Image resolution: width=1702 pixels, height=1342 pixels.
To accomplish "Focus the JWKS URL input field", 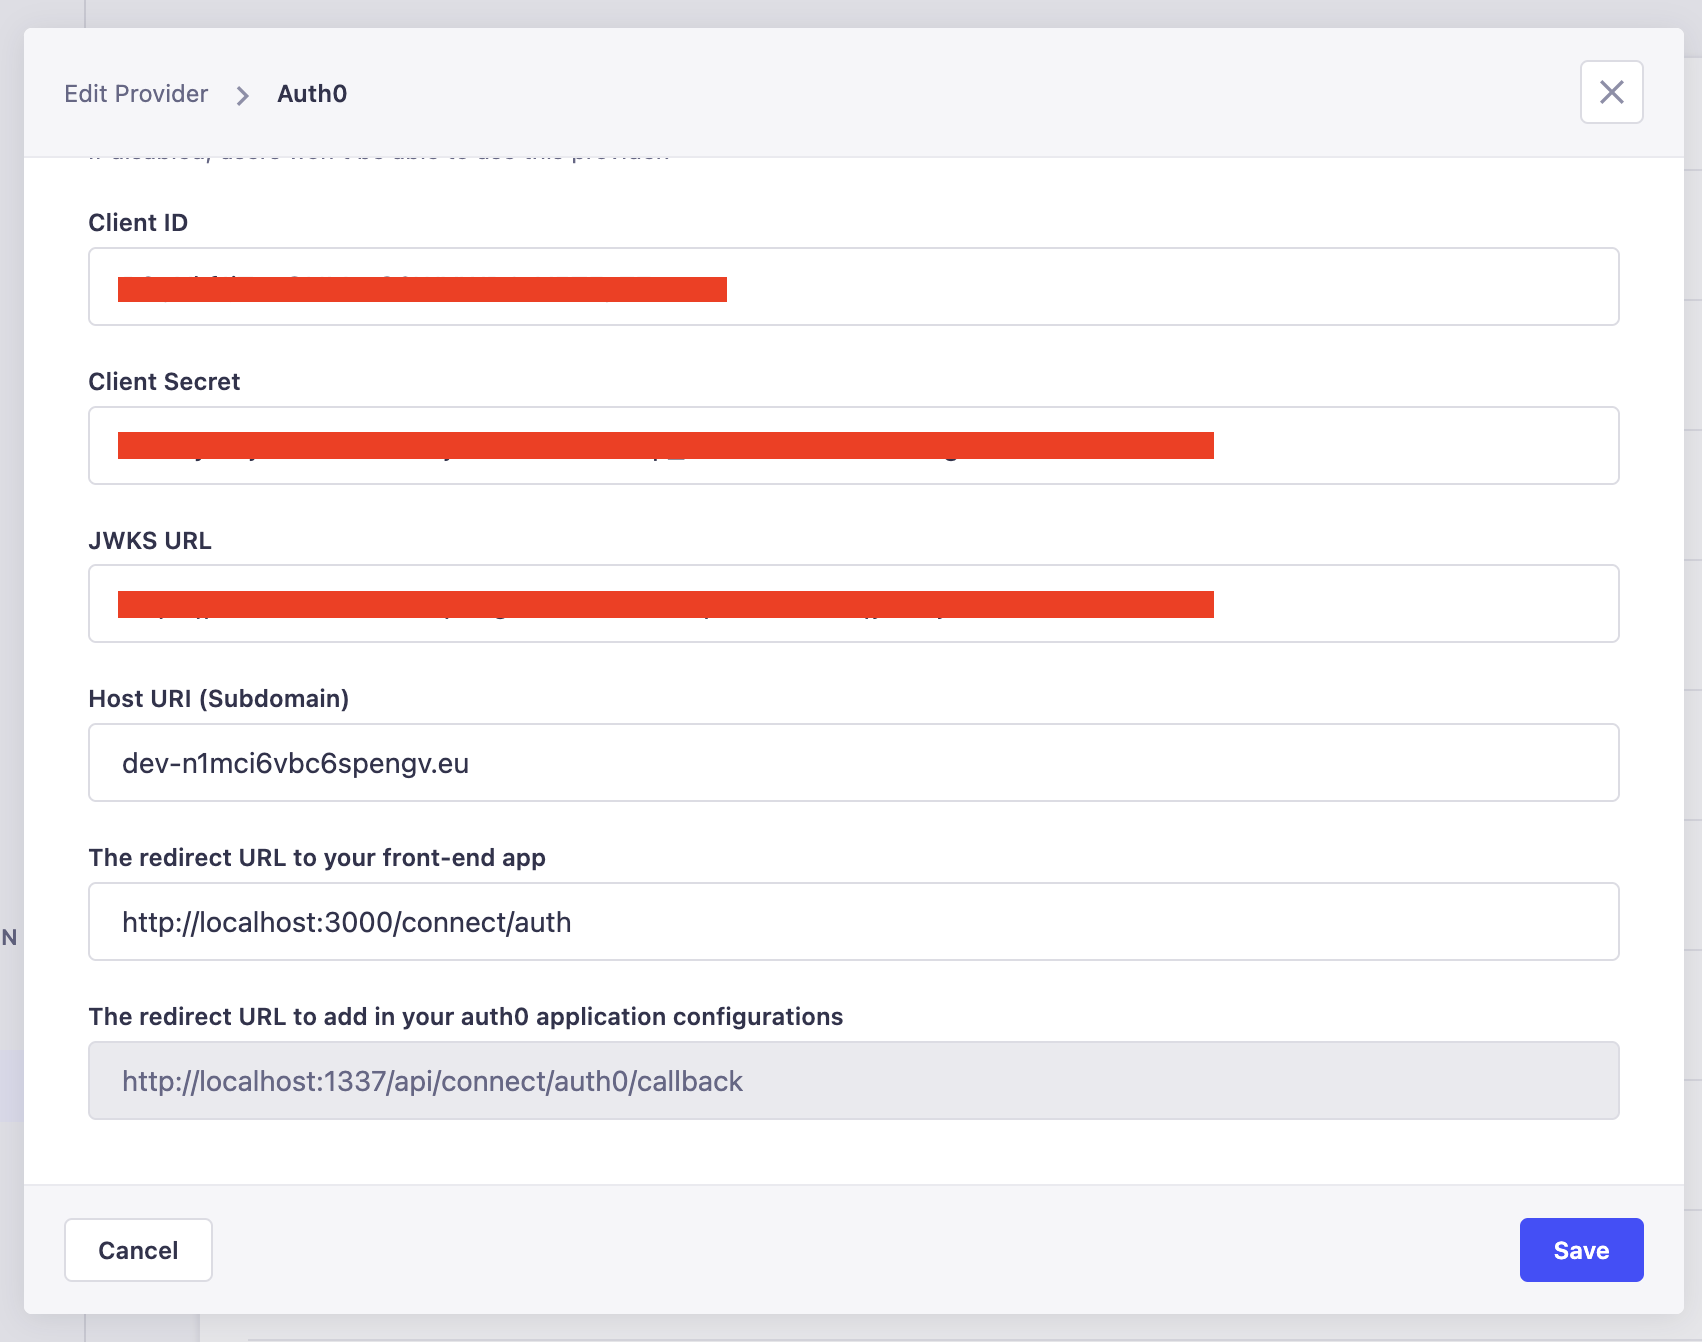I will [x=850, y=603].
